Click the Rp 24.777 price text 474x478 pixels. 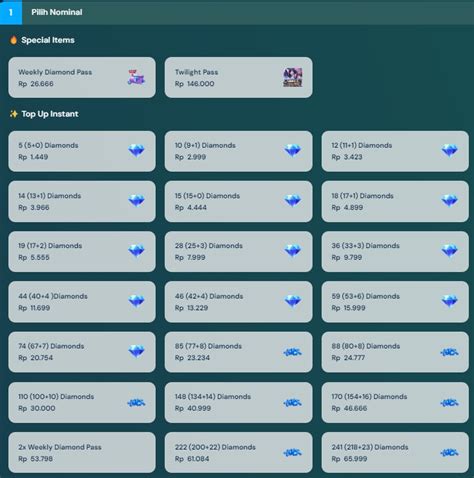pyautogui.click(x=348, y=358)
